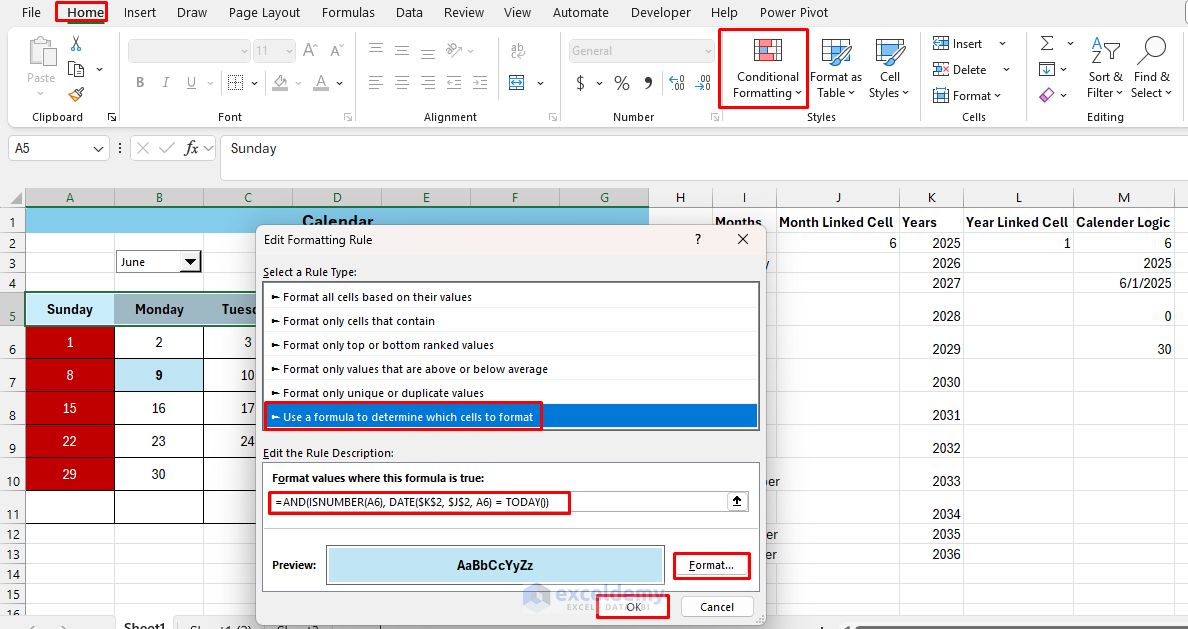The width and height of the screenshot is (1188, 629).
Task: Click Delete cells button
Action: tap(960, 70)
